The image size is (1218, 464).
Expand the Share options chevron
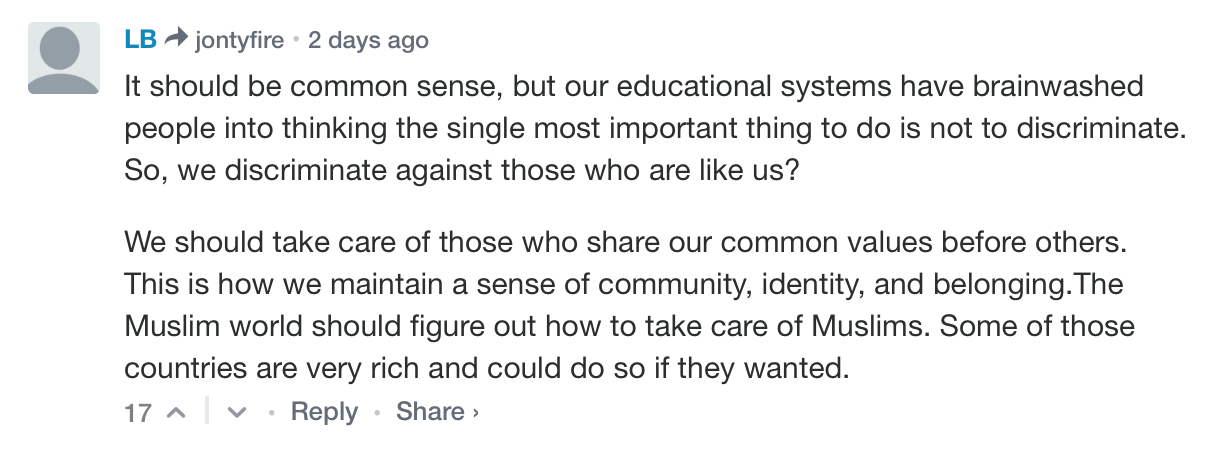coord(475,412)
